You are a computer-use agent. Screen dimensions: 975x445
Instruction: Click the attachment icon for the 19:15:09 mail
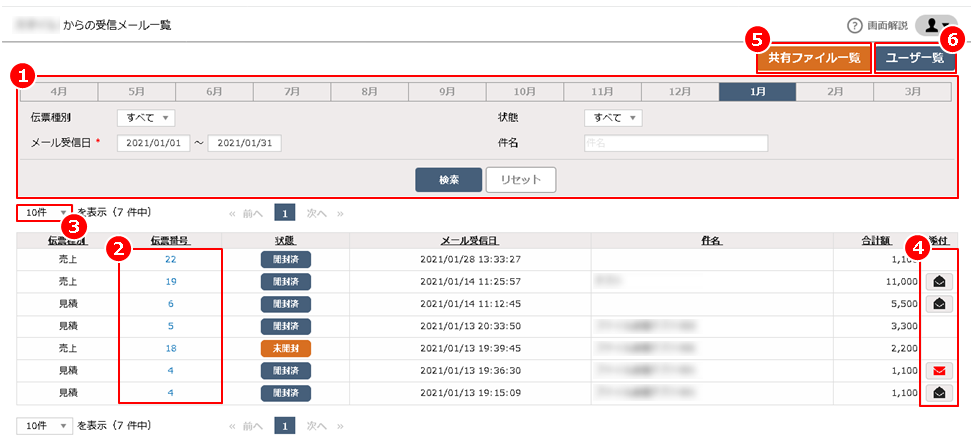(x=940, y=392)
